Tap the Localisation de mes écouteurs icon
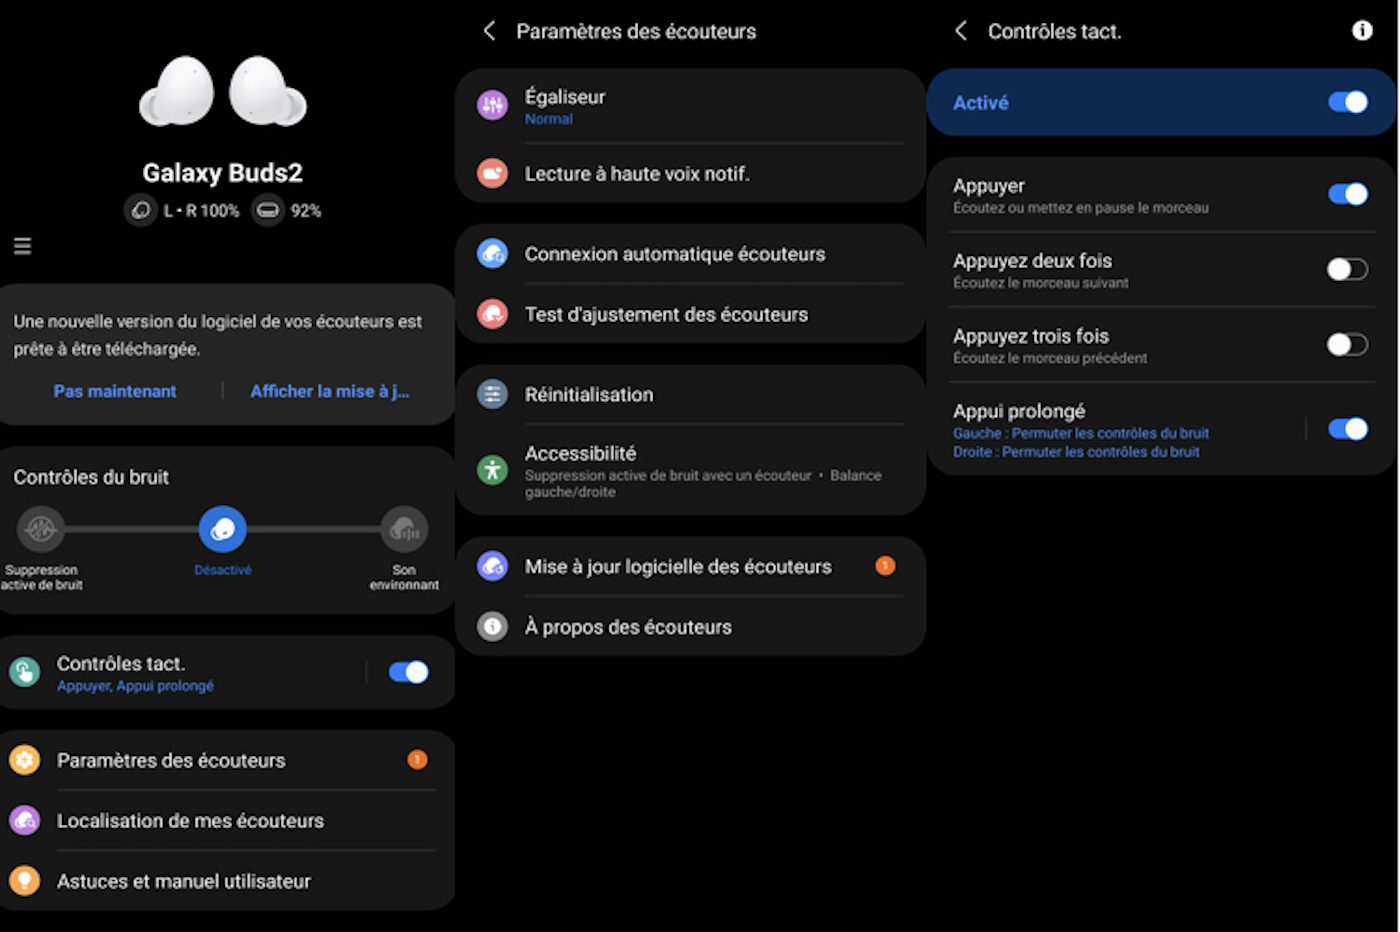1400x932 pixels. [x=25, y=821]
